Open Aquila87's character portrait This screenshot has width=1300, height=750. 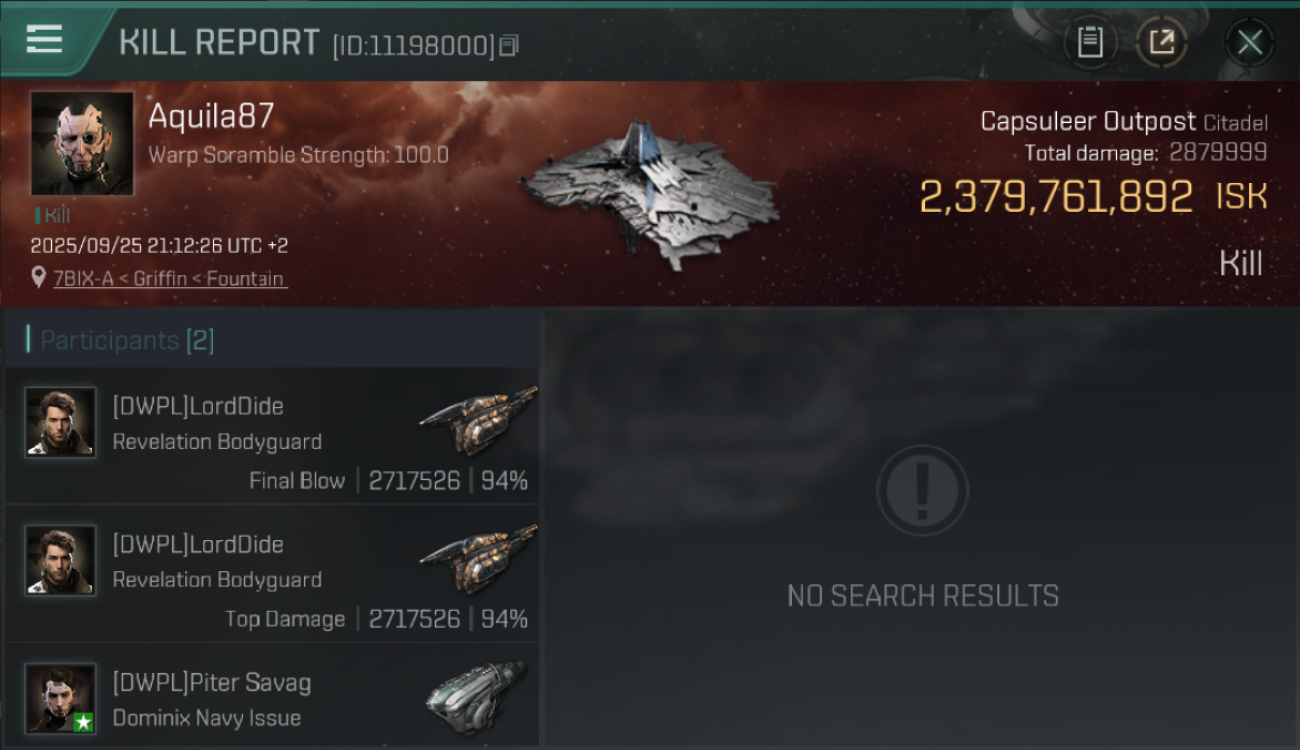(x=82, y=144)
